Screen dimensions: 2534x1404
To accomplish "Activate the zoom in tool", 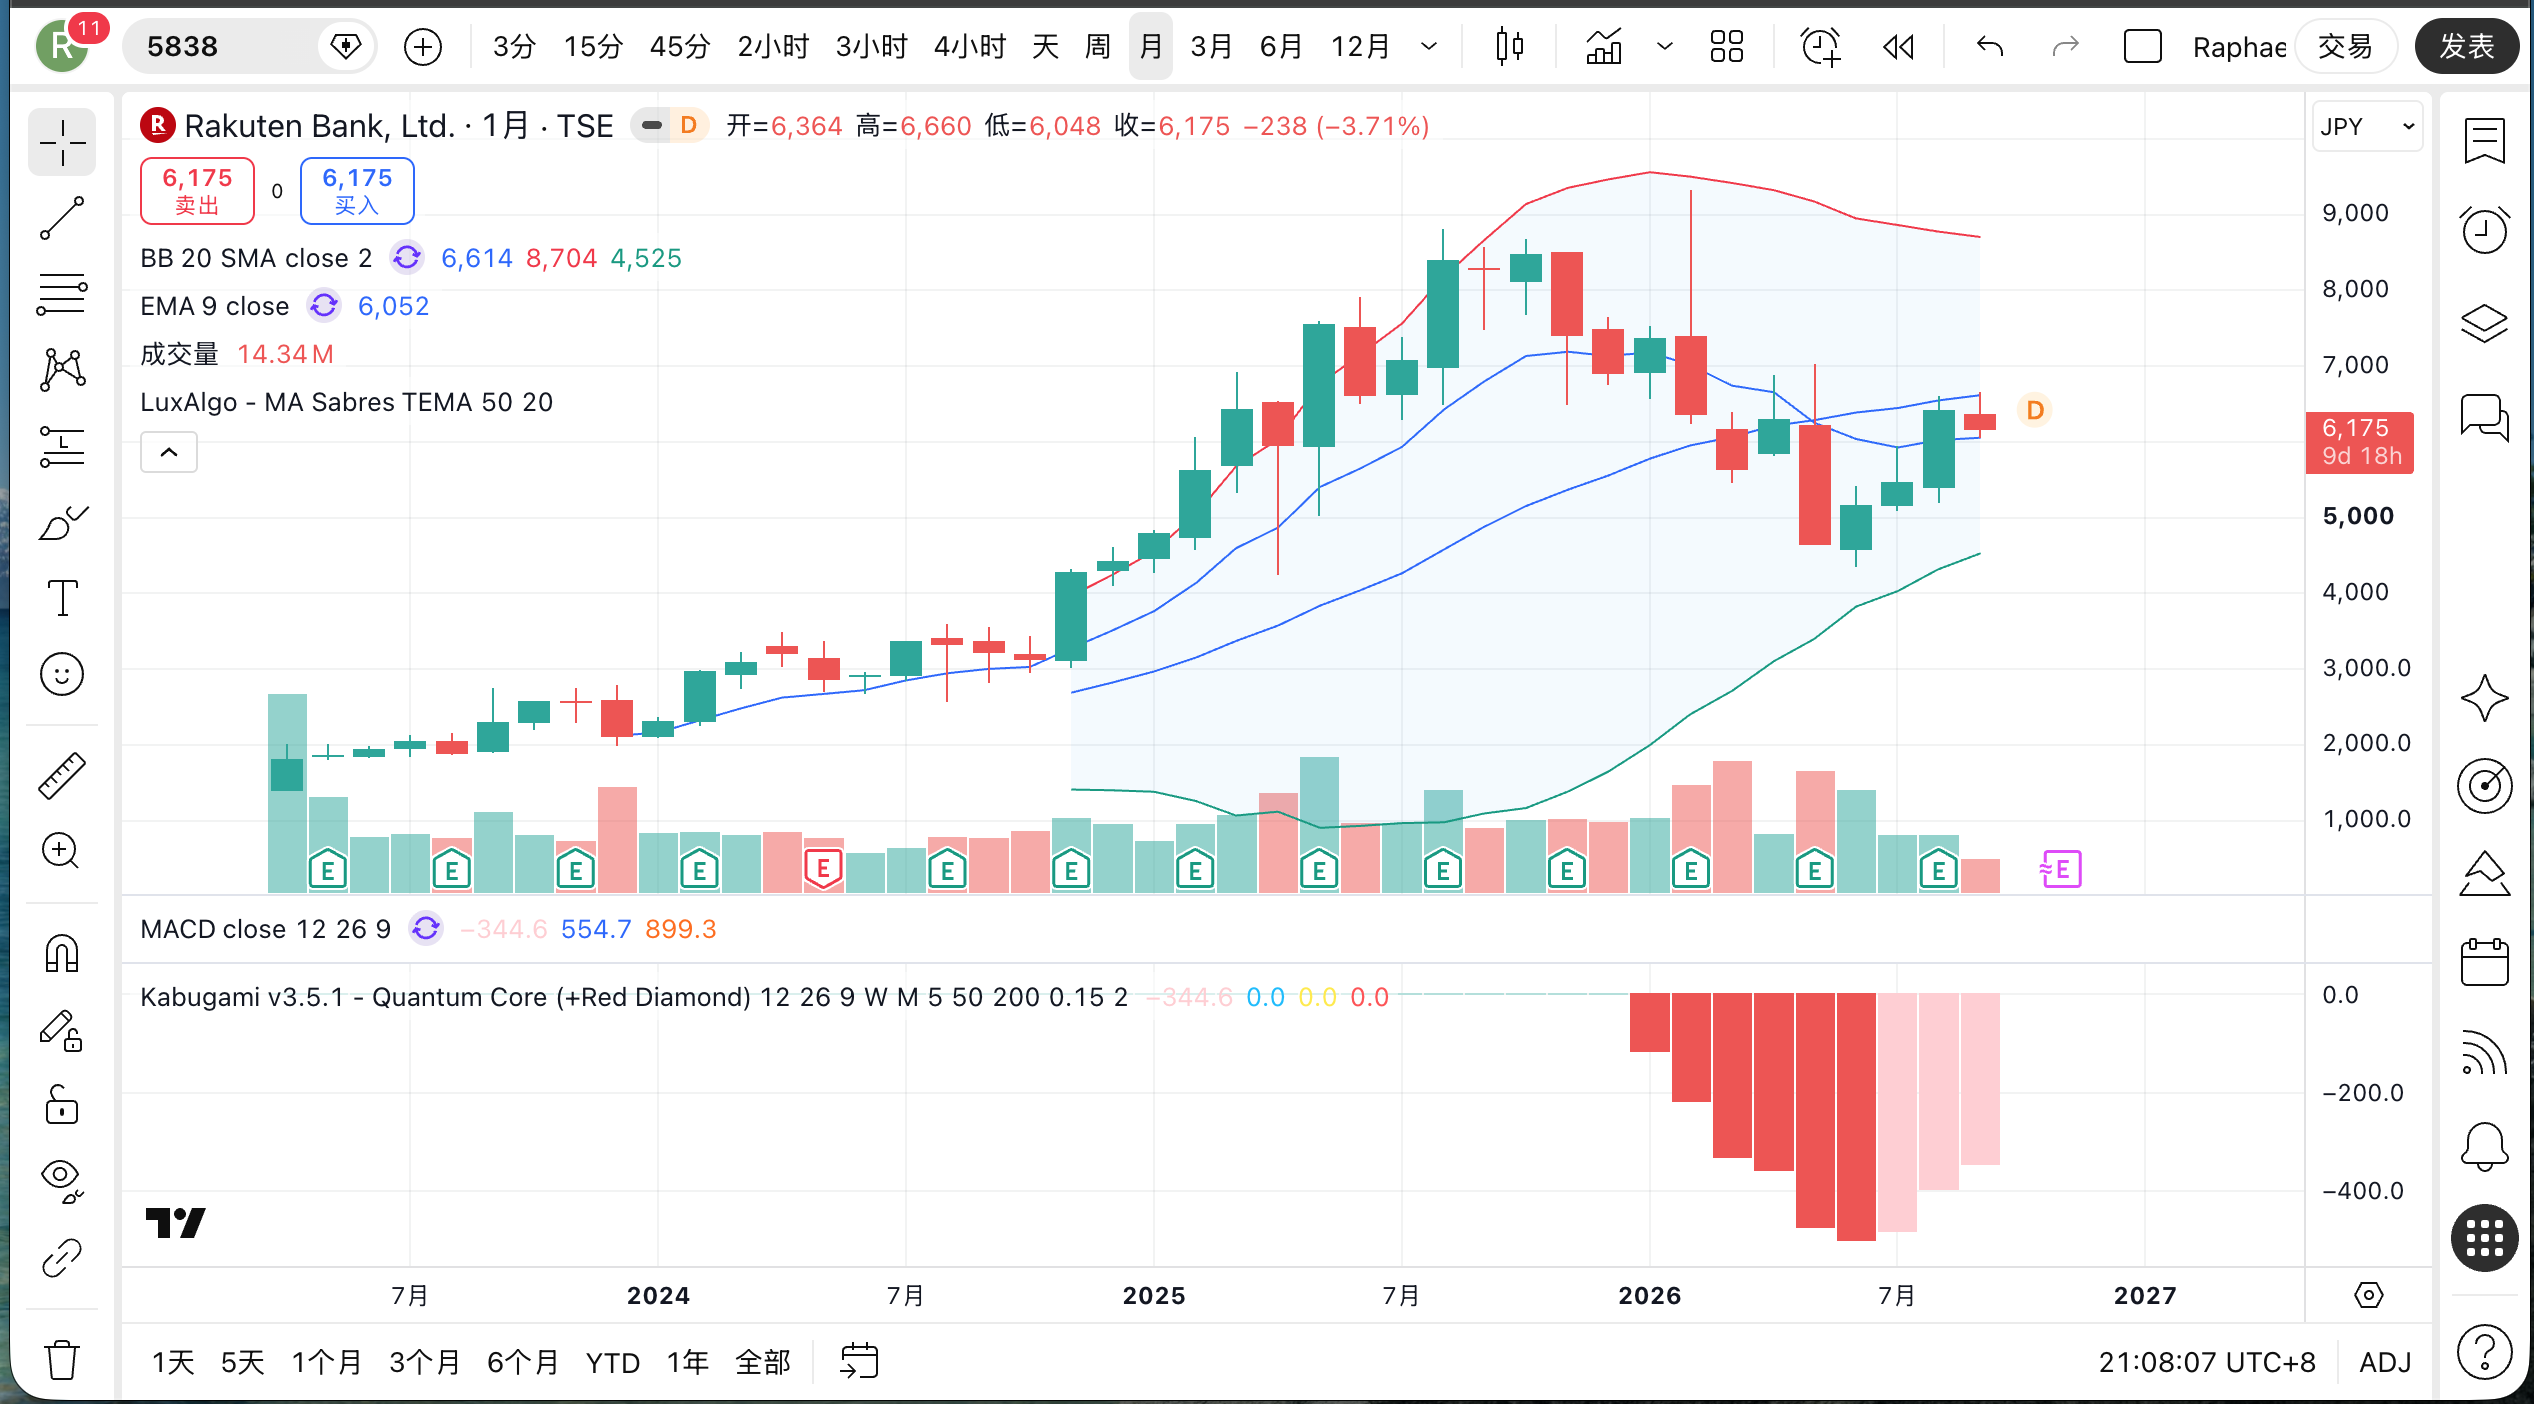I will (x=62, y=851).
